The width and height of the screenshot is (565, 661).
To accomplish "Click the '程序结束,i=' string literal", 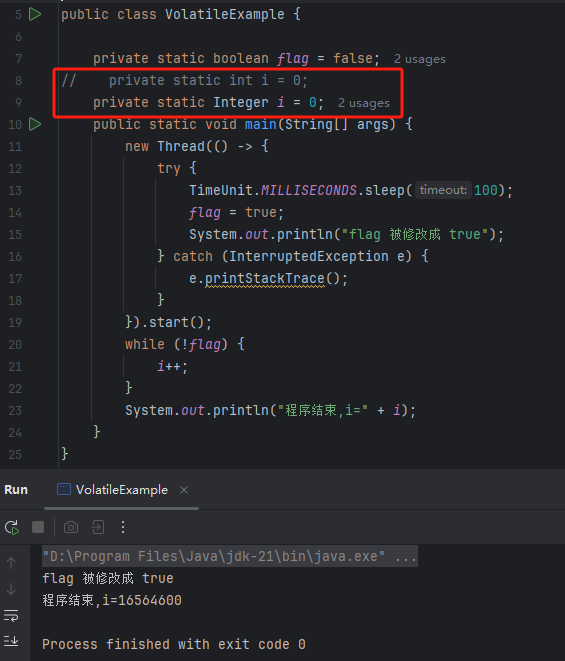I will coord(323,410).
